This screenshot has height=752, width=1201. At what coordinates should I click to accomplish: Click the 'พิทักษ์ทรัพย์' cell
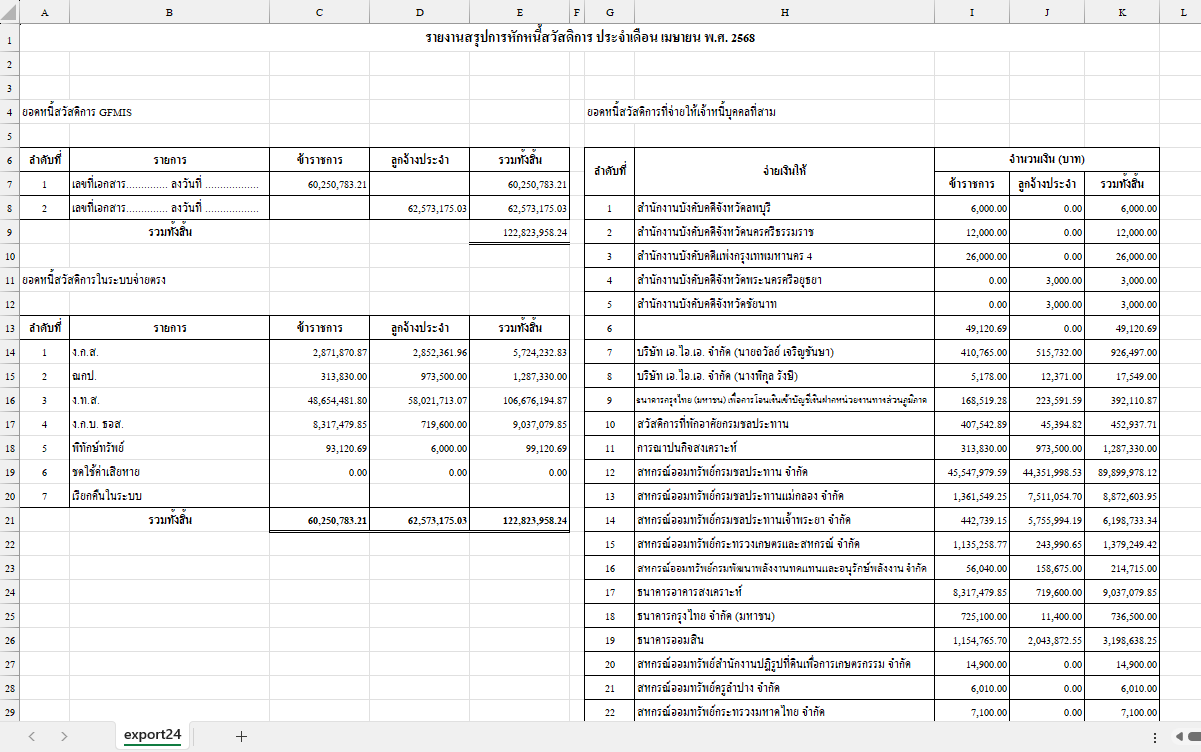tap(169, 448)
